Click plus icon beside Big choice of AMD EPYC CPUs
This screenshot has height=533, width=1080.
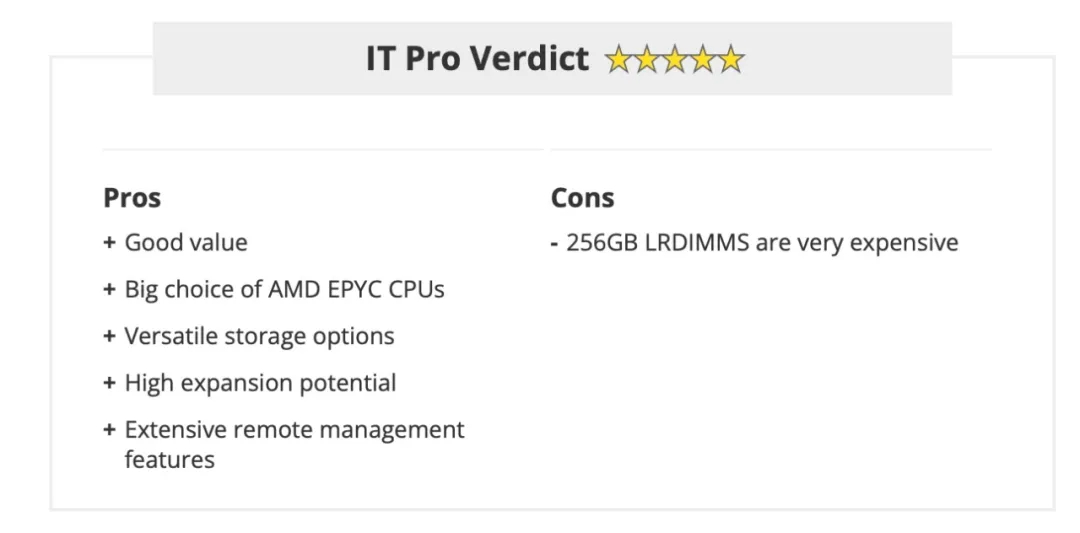pos(109,289)
